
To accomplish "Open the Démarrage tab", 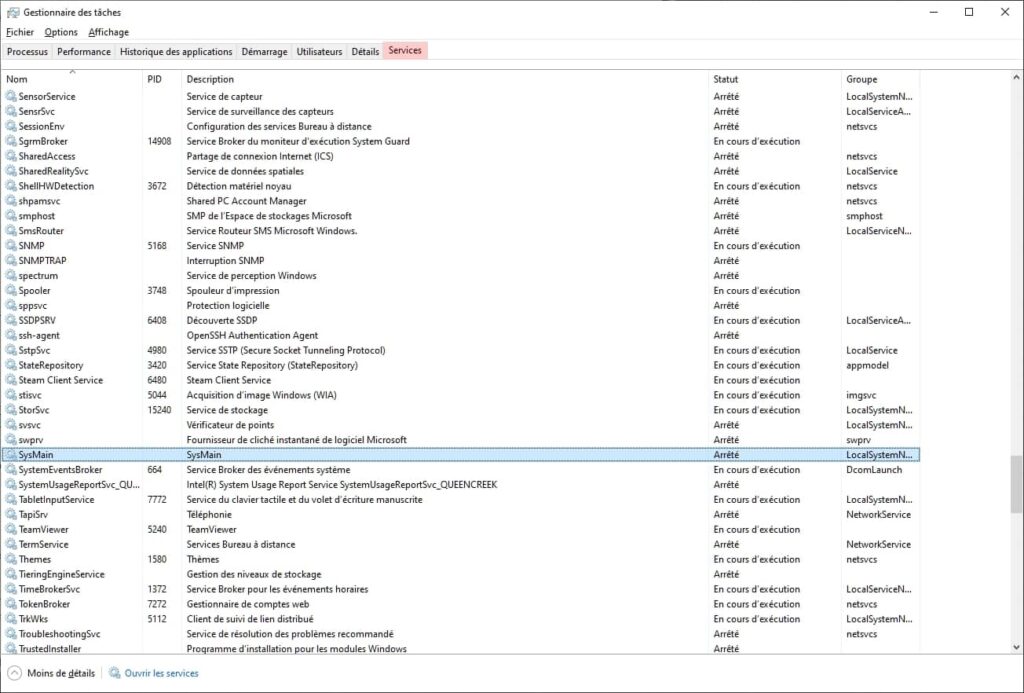I will [x=264, y=51].
